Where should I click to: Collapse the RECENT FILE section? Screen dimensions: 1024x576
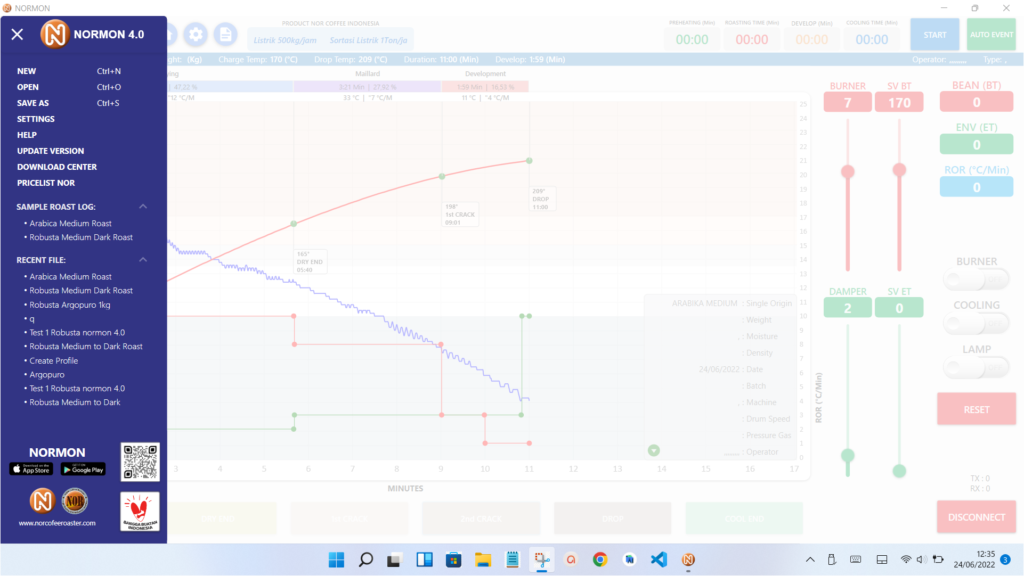point(143,260)
